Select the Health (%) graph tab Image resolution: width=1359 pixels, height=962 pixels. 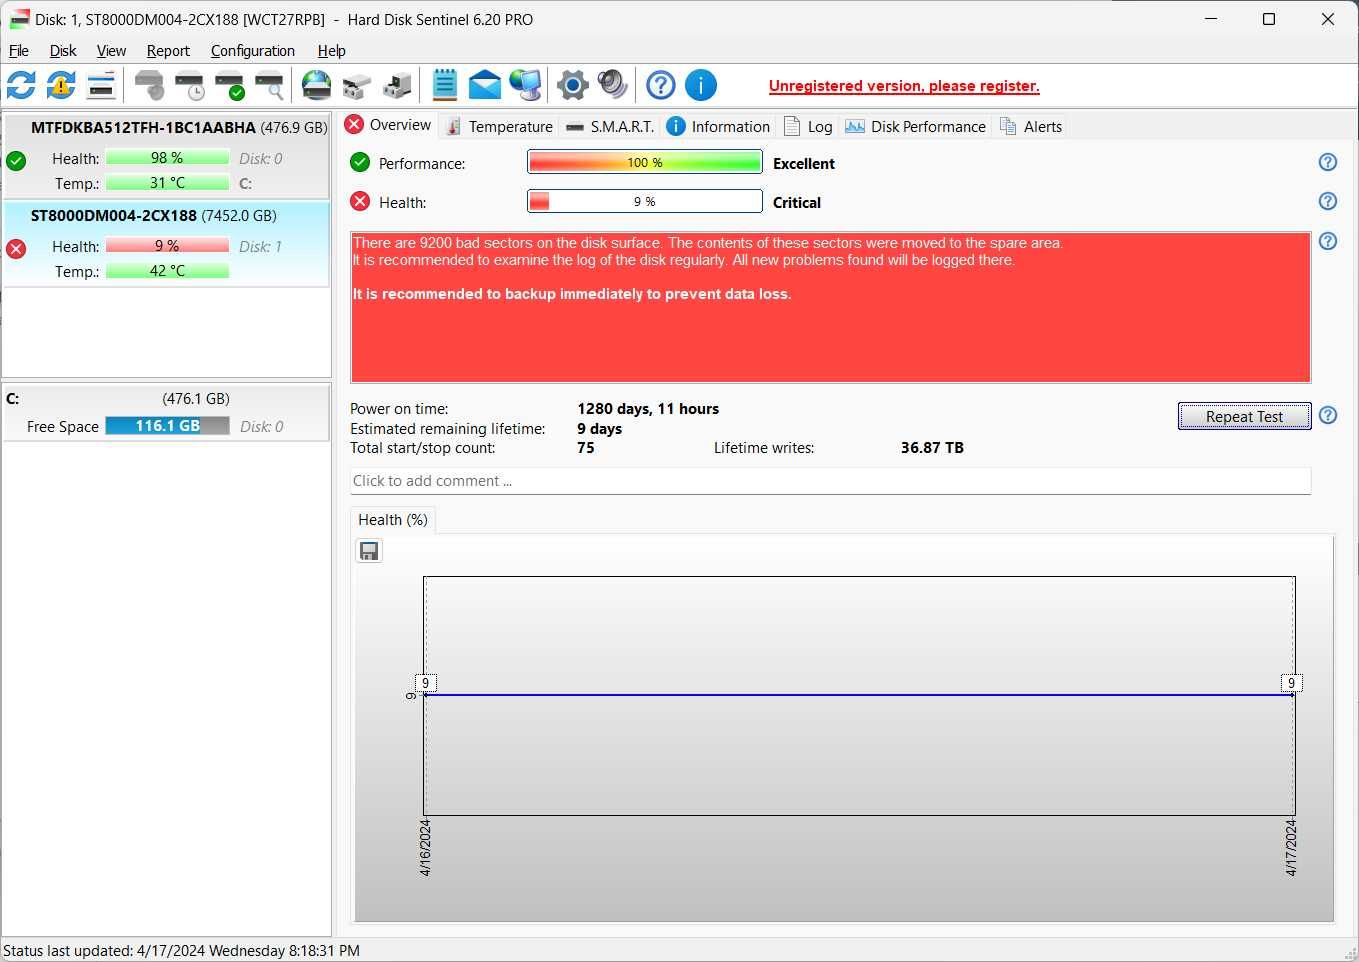point(393,520)
